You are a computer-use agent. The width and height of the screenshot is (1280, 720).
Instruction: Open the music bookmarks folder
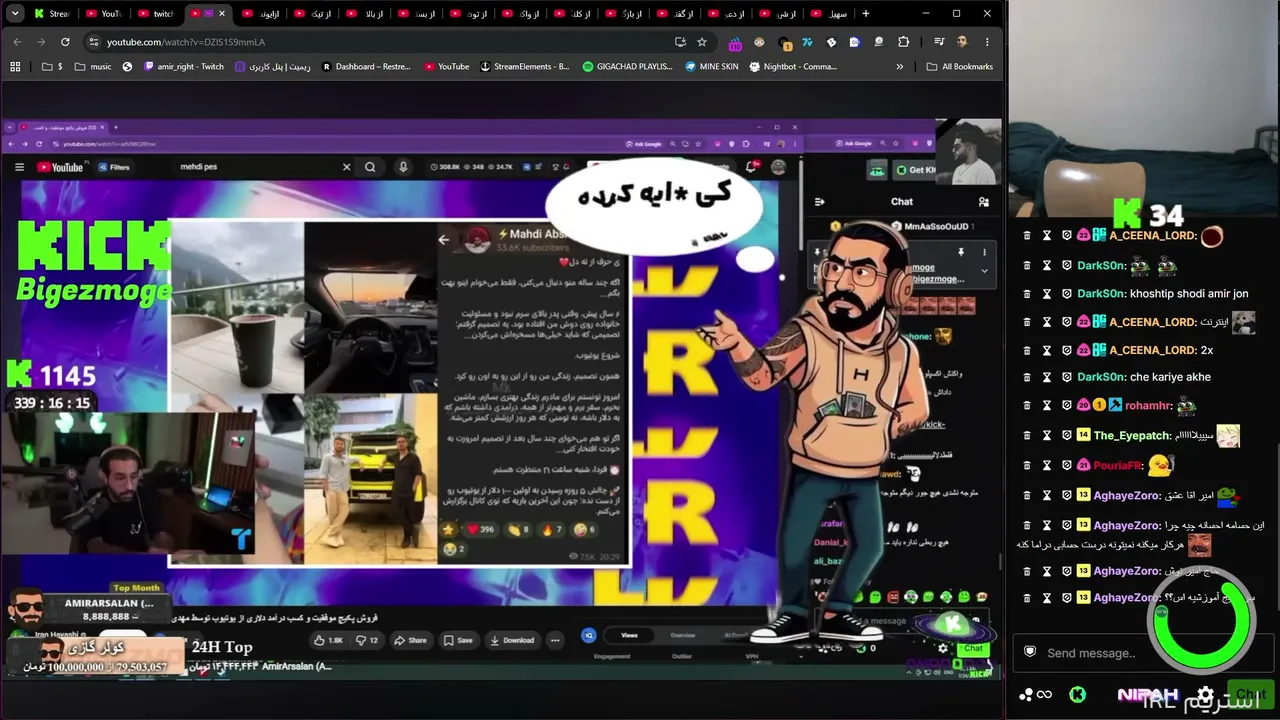coord(93,67)
